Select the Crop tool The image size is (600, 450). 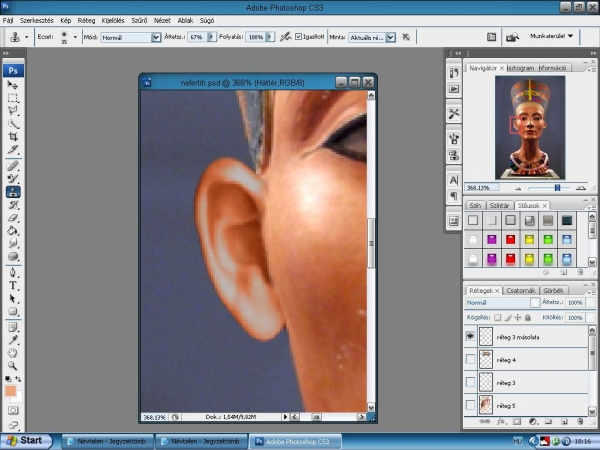(x=13, y=137)
